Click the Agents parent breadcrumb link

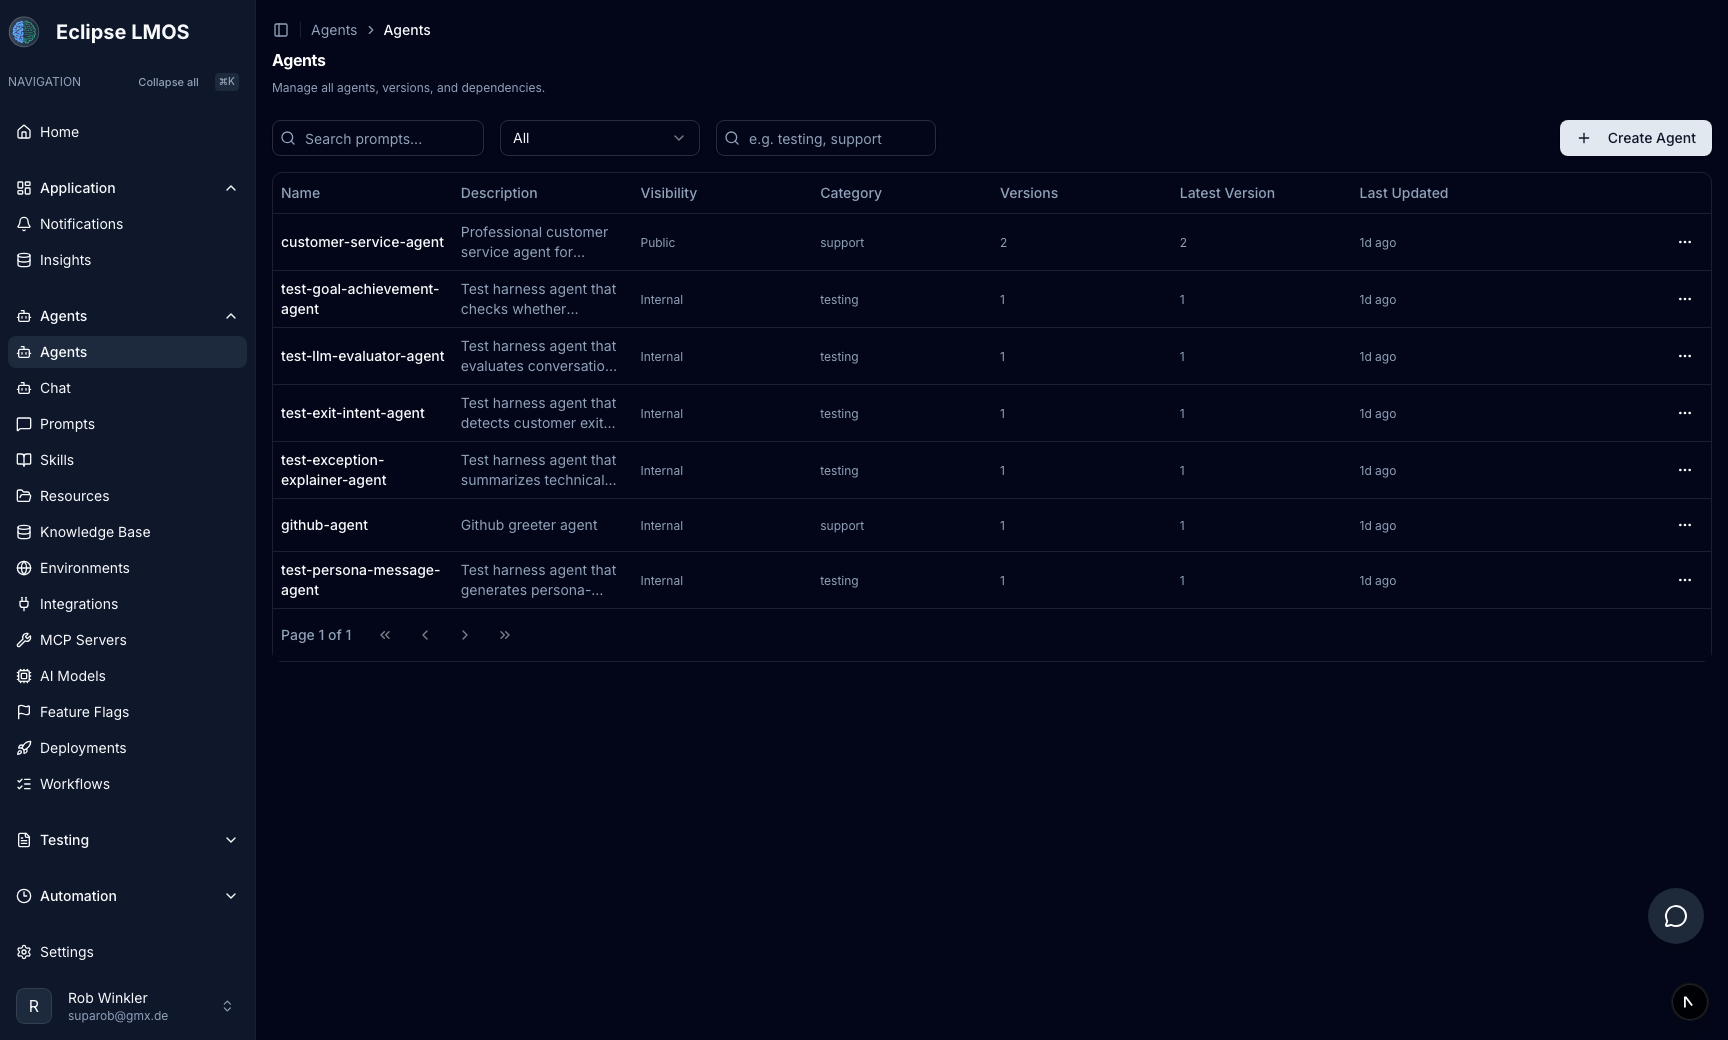(334, 30)
